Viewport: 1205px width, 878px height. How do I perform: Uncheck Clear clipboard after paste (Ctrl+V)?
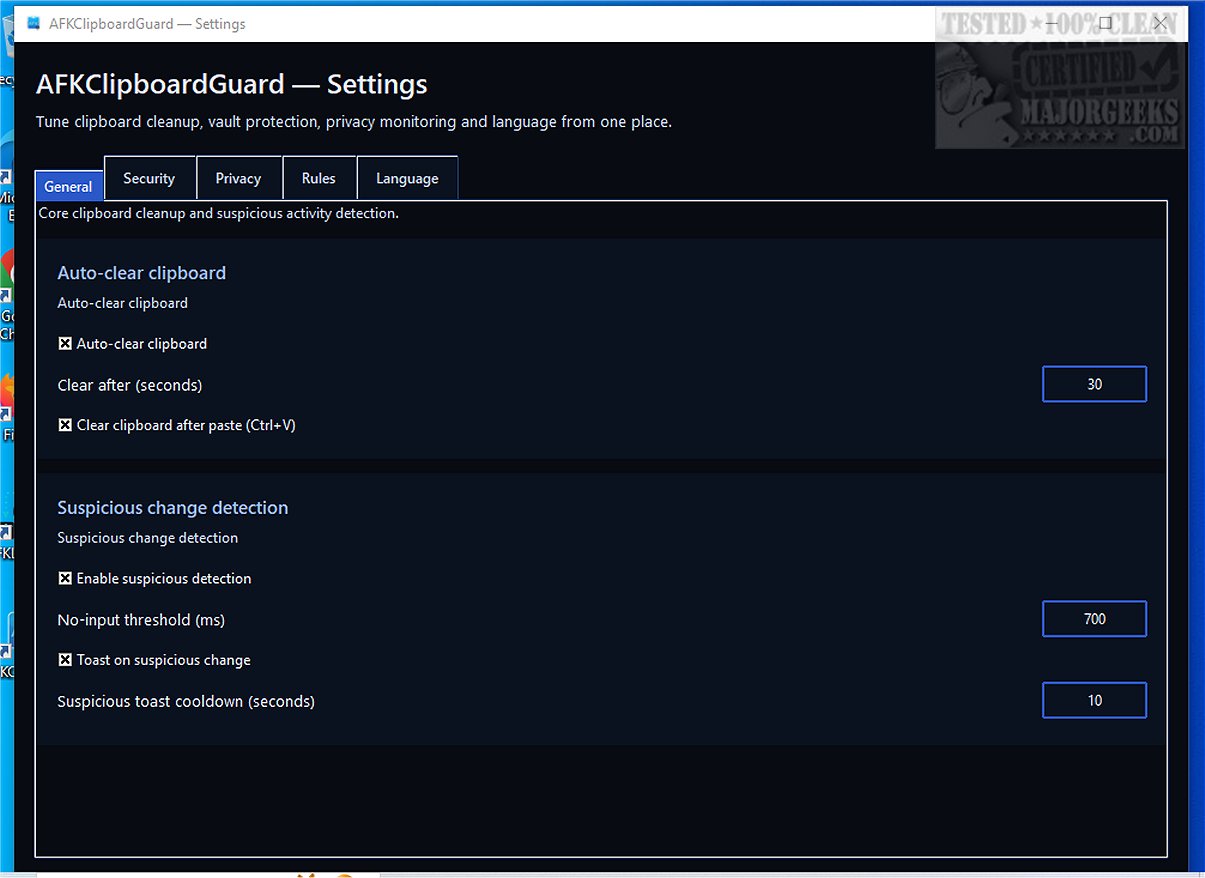(x=65, y=425)
